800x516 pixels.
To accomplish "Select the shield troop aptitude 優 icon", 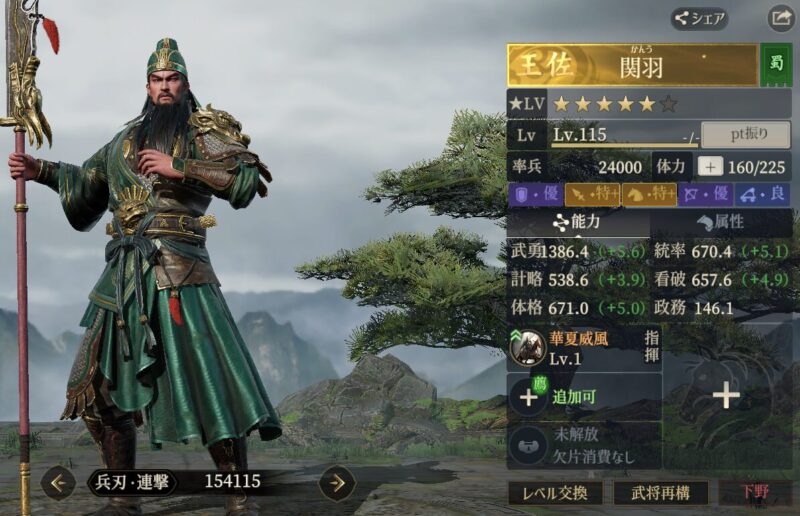I will coord(536,194).
